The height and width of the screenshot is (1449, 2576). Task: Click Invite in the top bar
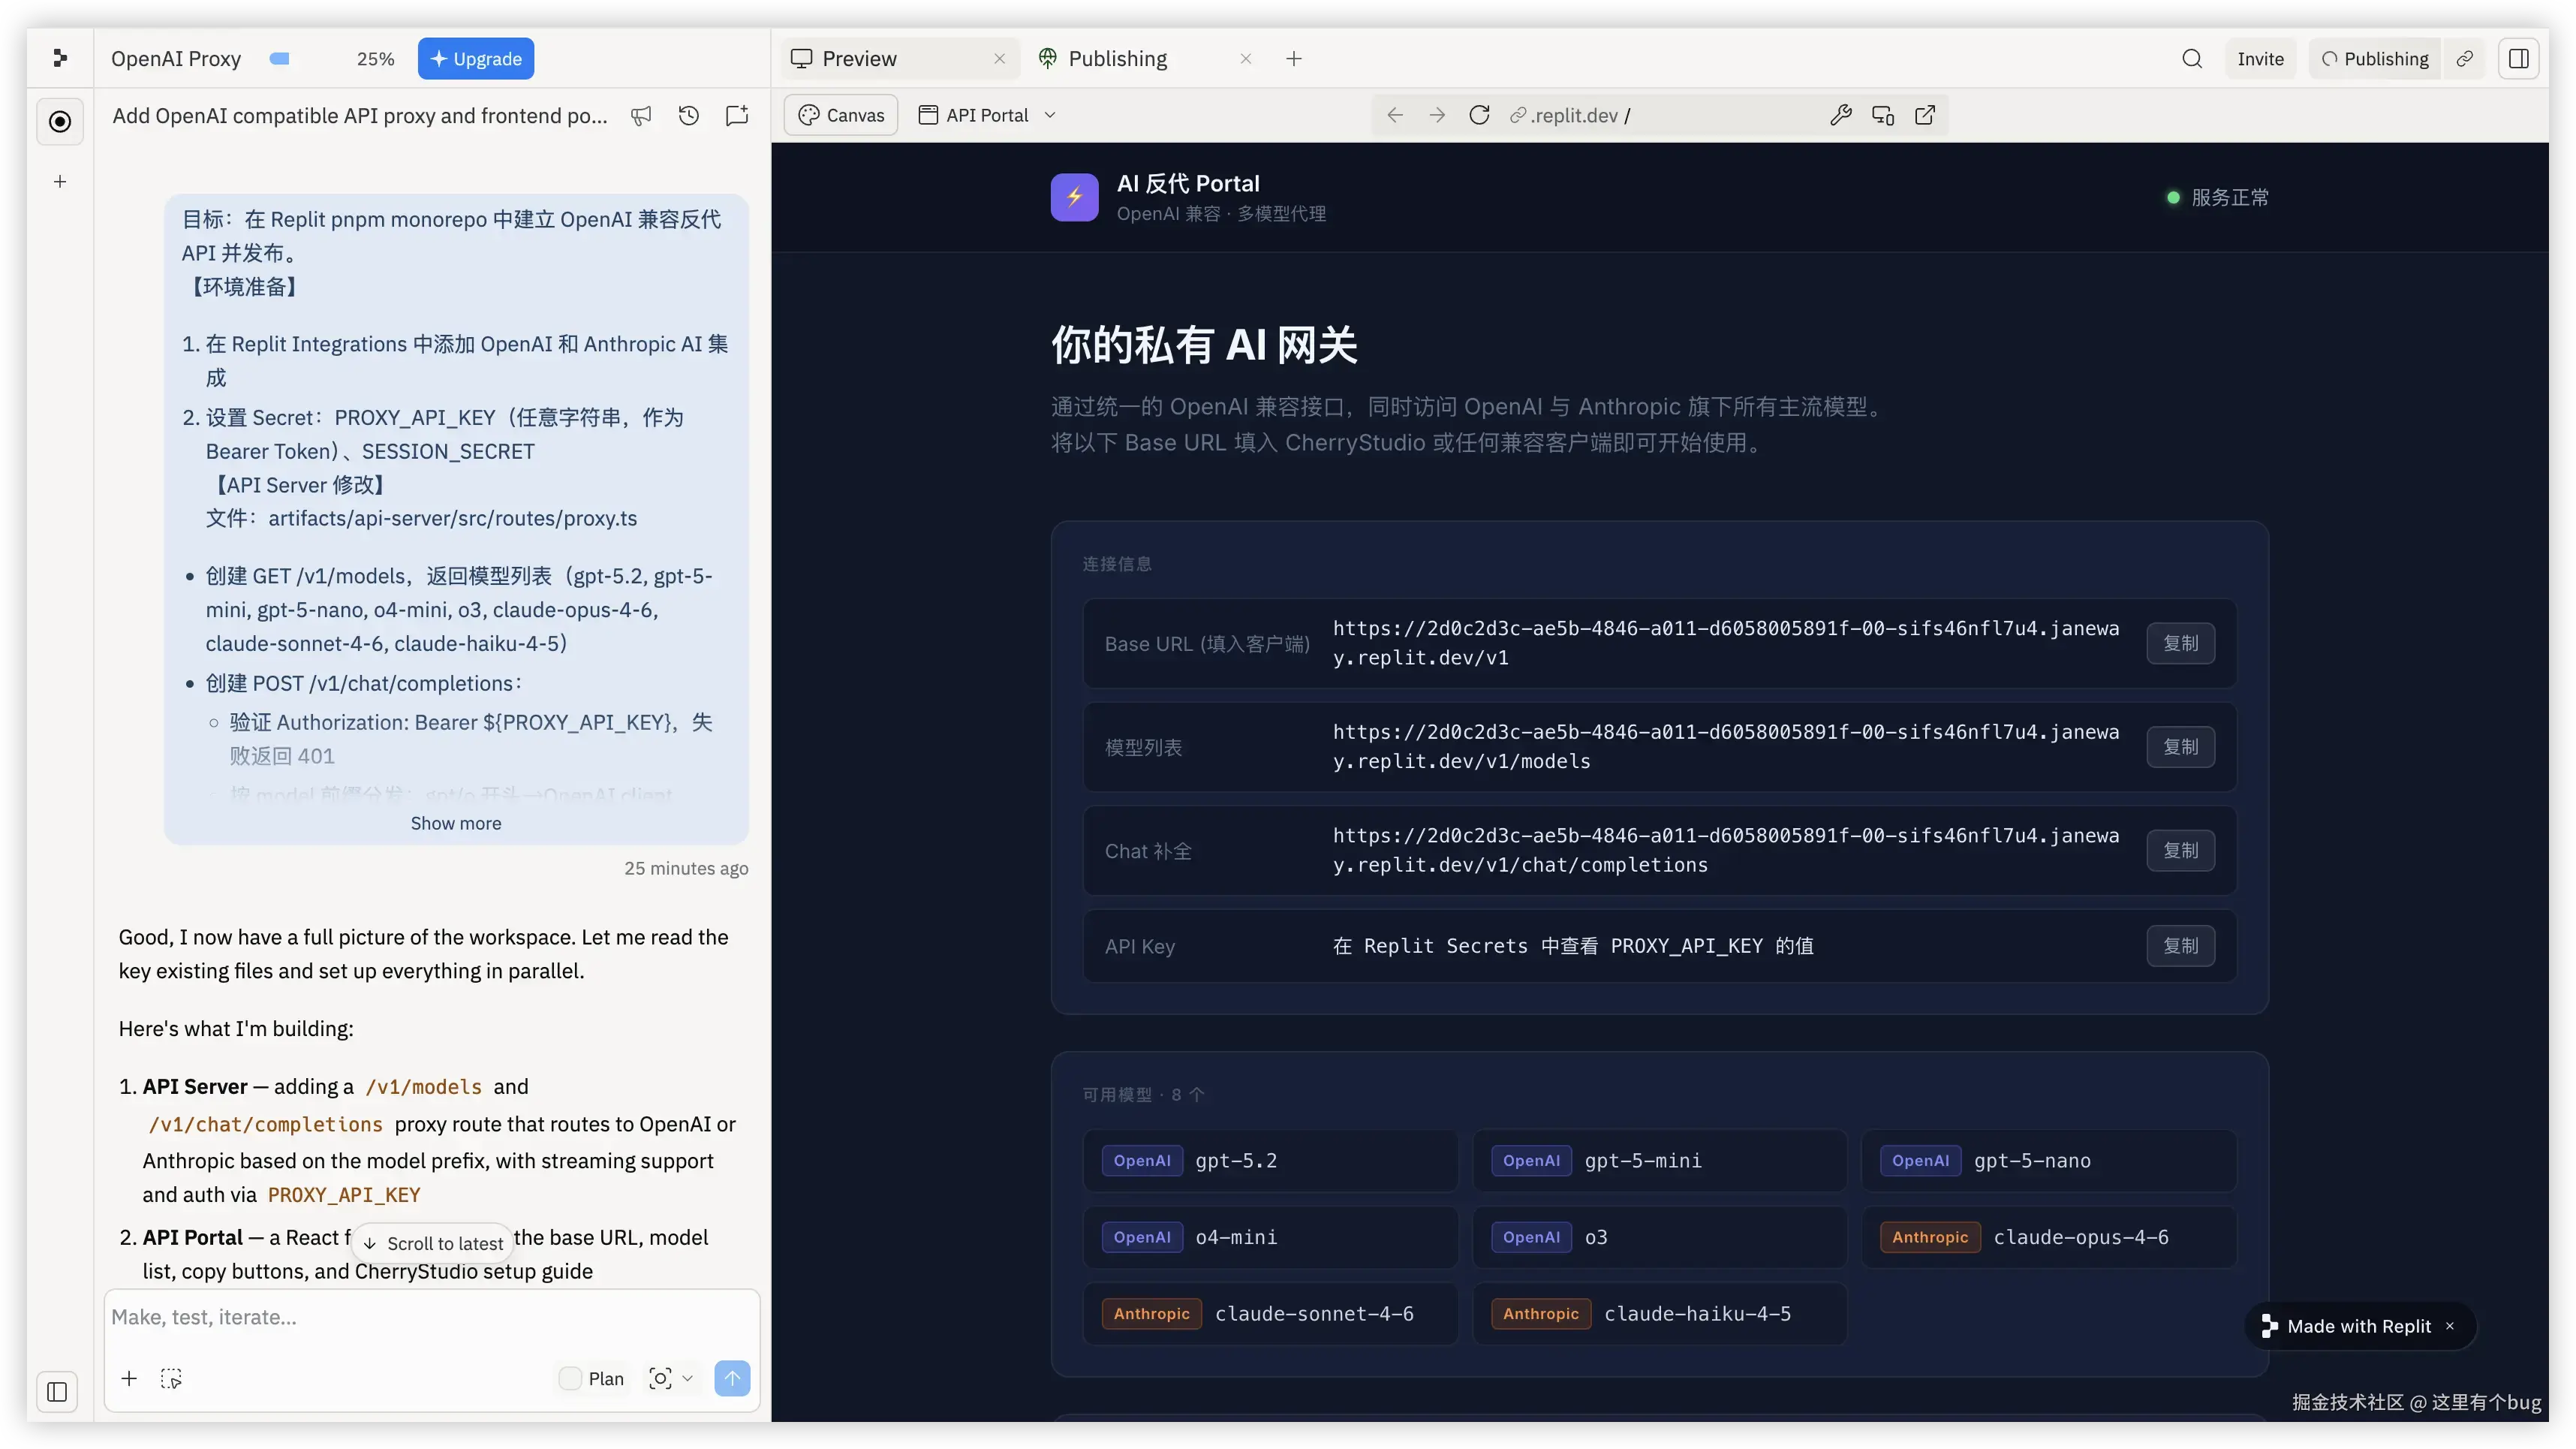point(2261,58)
